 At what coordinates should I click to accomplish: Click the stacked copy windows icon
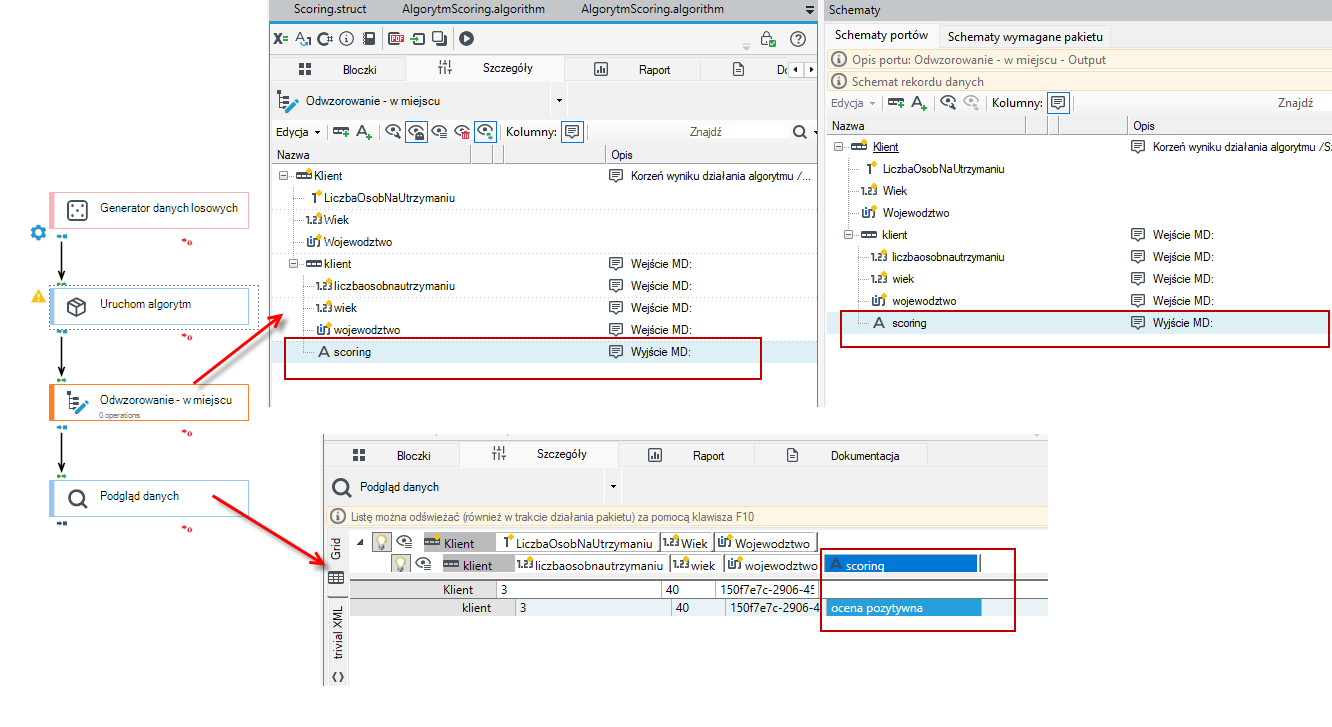pos(438,39)
